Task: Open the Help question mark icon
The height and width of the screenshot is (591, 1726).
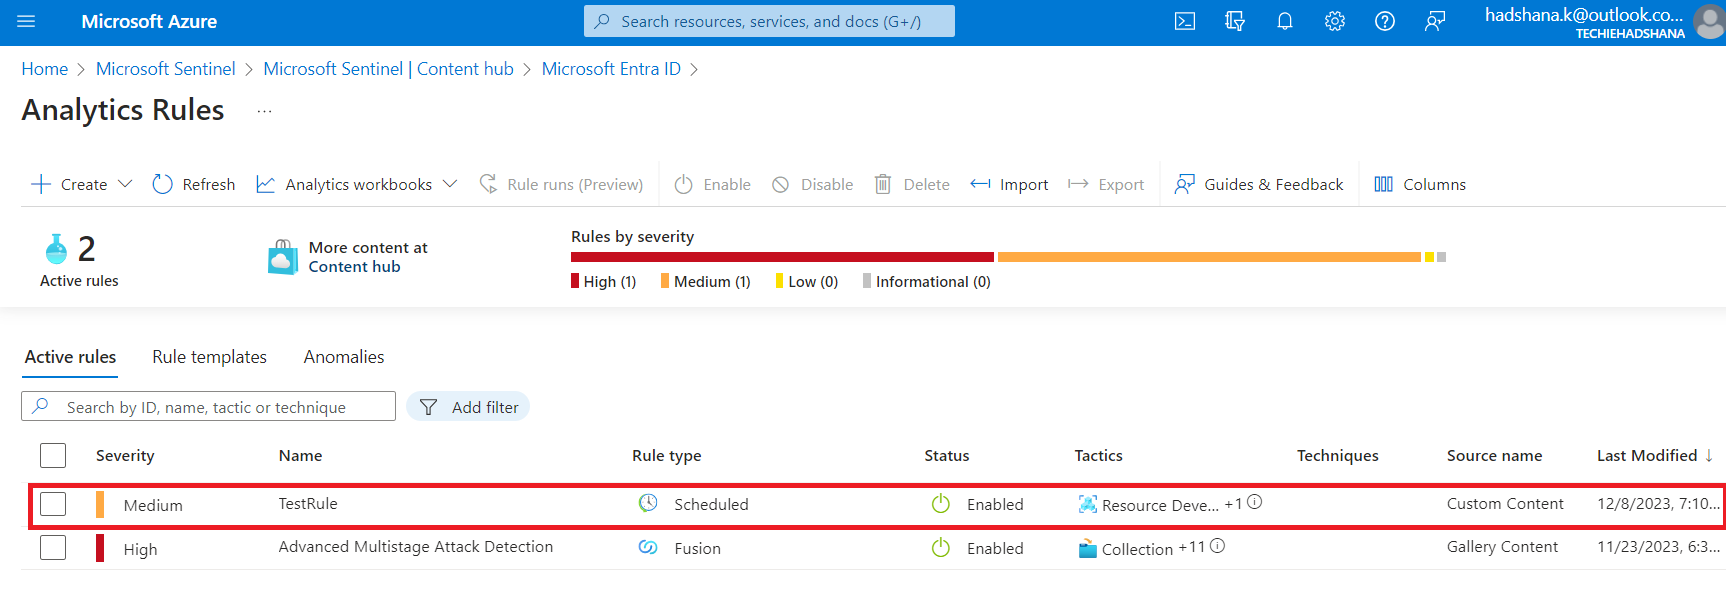Action: point(1385,21)
